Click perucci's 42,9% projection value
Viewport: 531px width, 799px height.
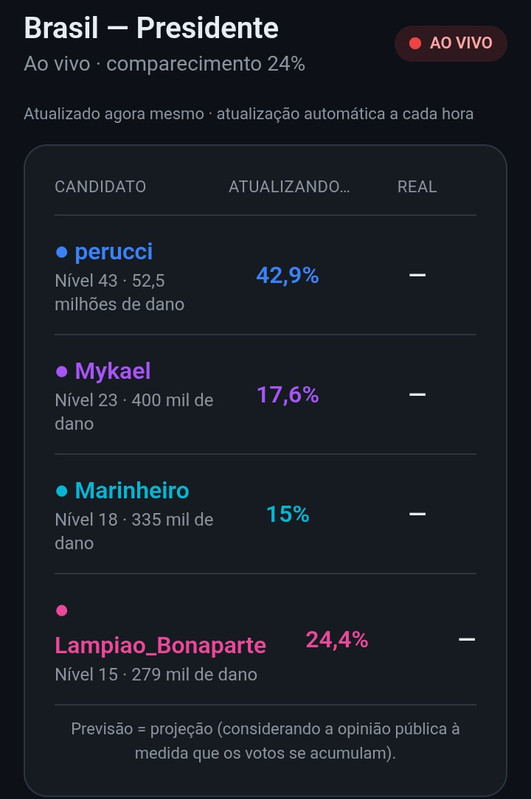(287, 276)
